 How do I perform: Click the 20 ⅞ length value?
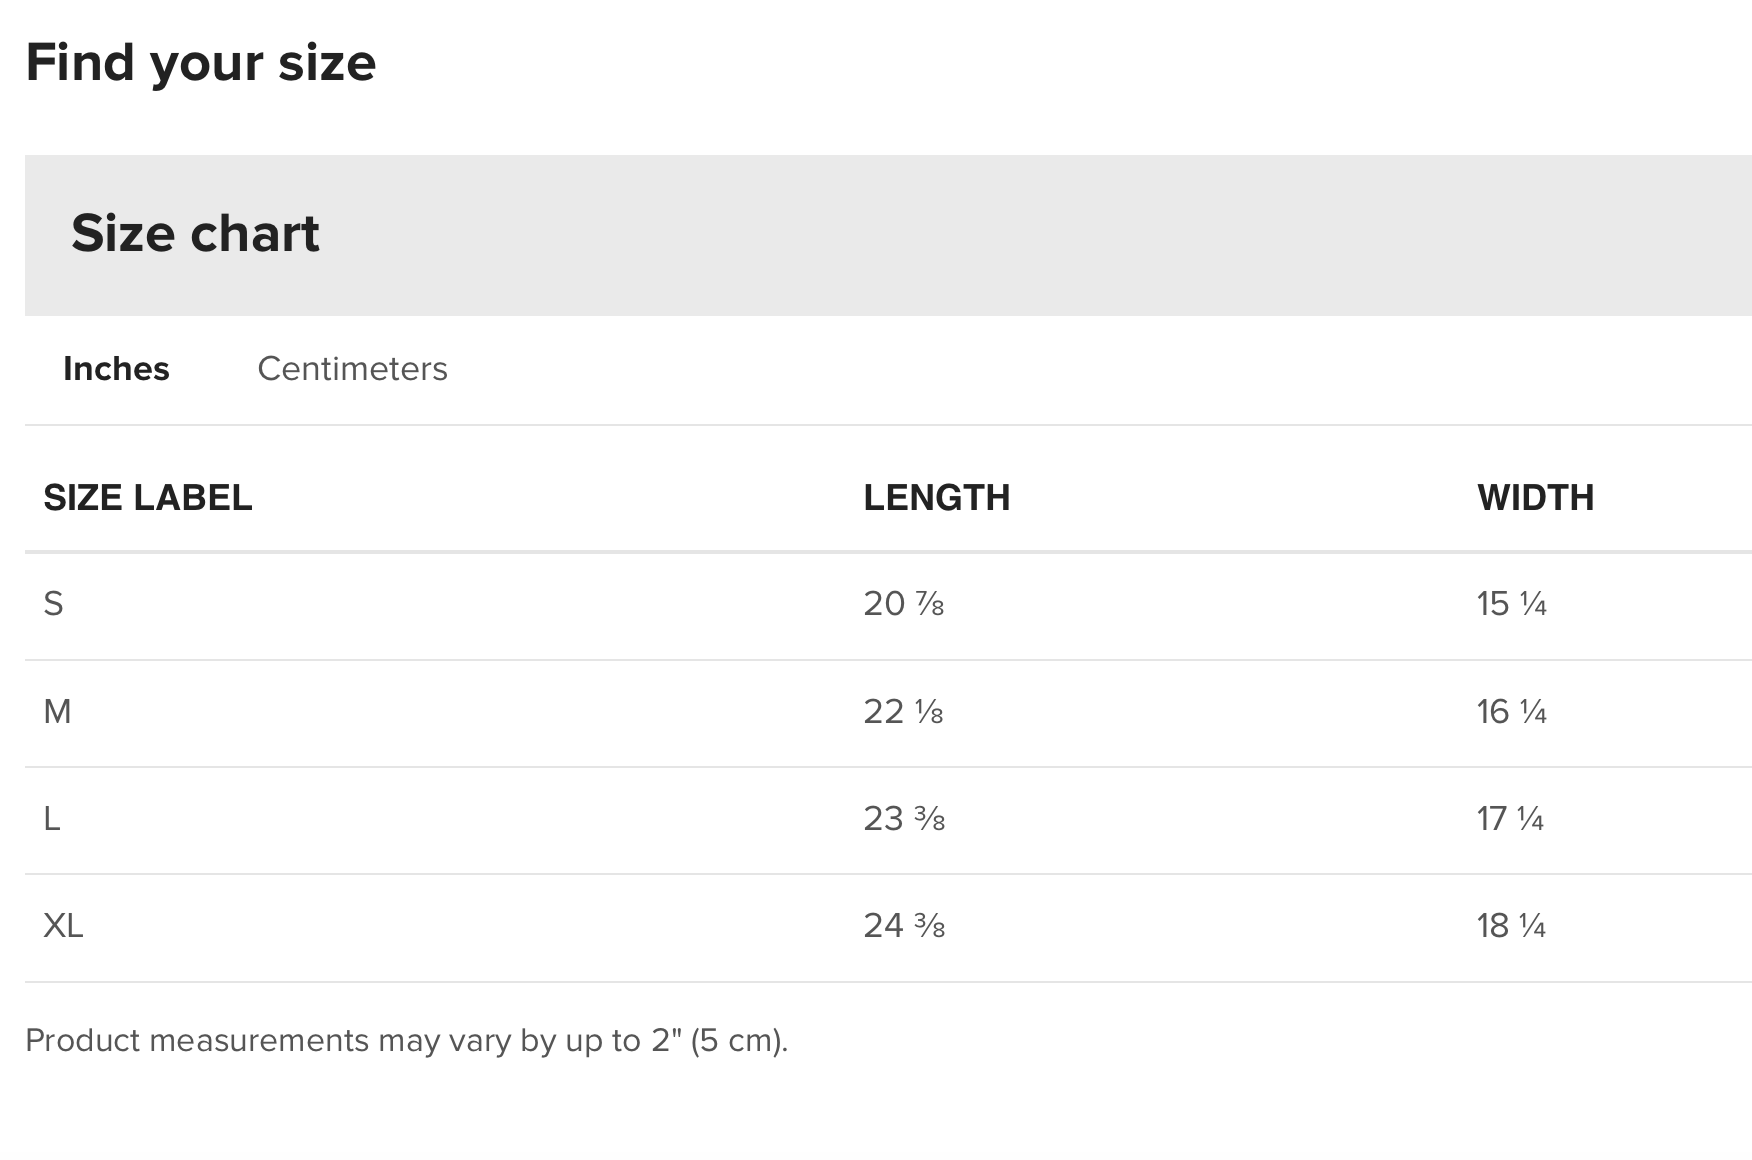904,604
